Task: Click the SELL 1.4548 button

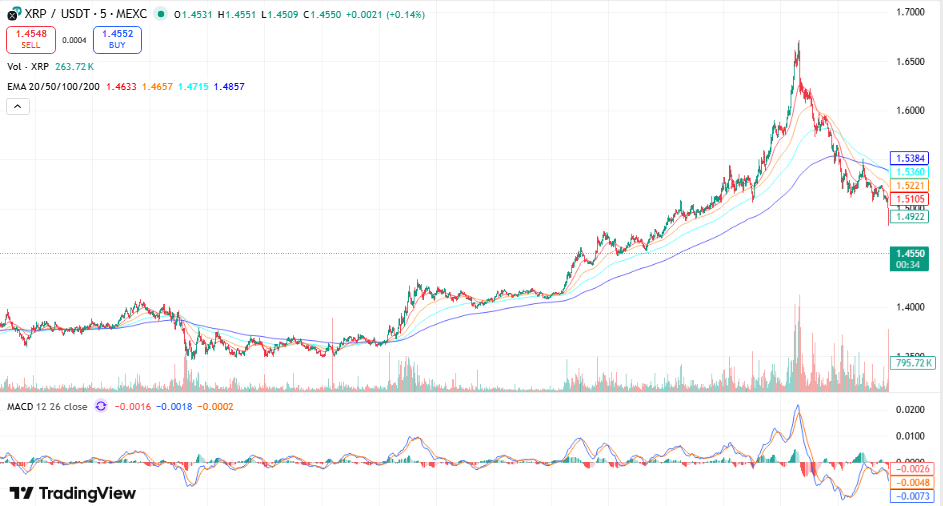Action: (31, 40)
